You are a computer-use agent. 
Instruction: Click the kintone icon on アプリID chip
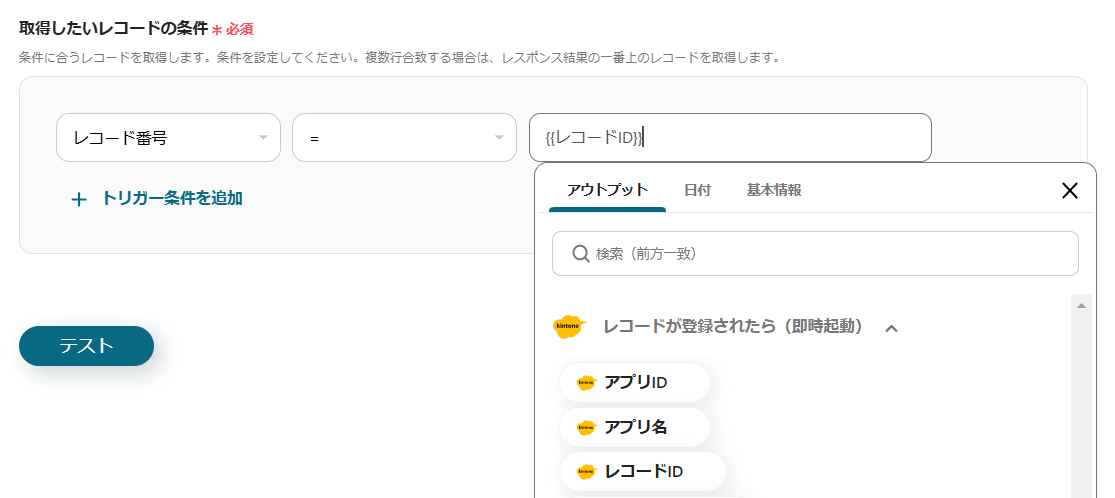point(586,382)
